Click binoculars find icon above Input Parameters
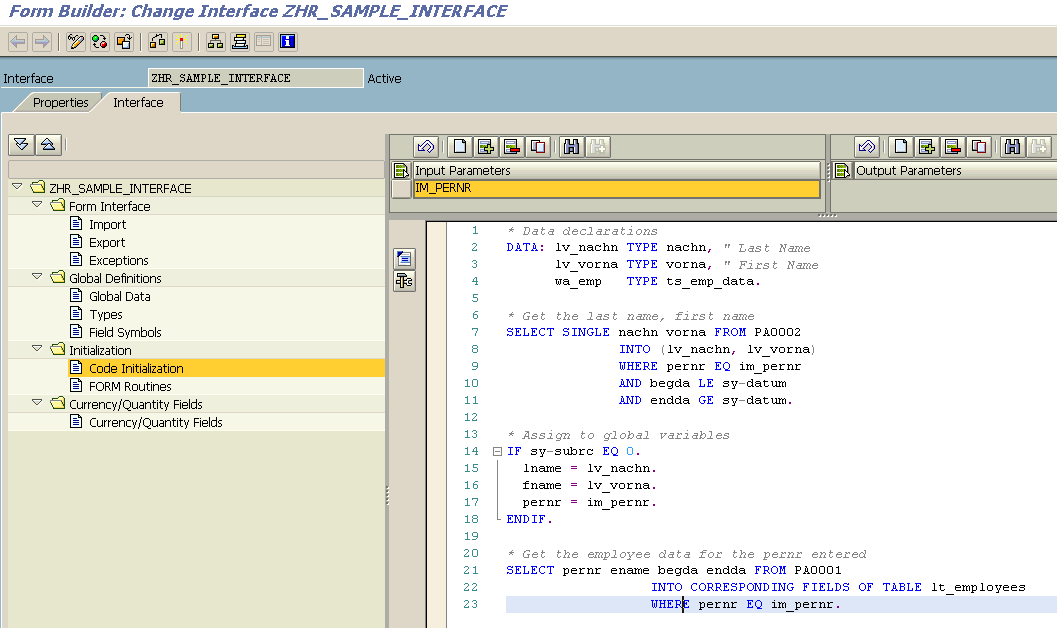Image resolution: width=1057 pixels, height=628 pixels. coord(571,147)
